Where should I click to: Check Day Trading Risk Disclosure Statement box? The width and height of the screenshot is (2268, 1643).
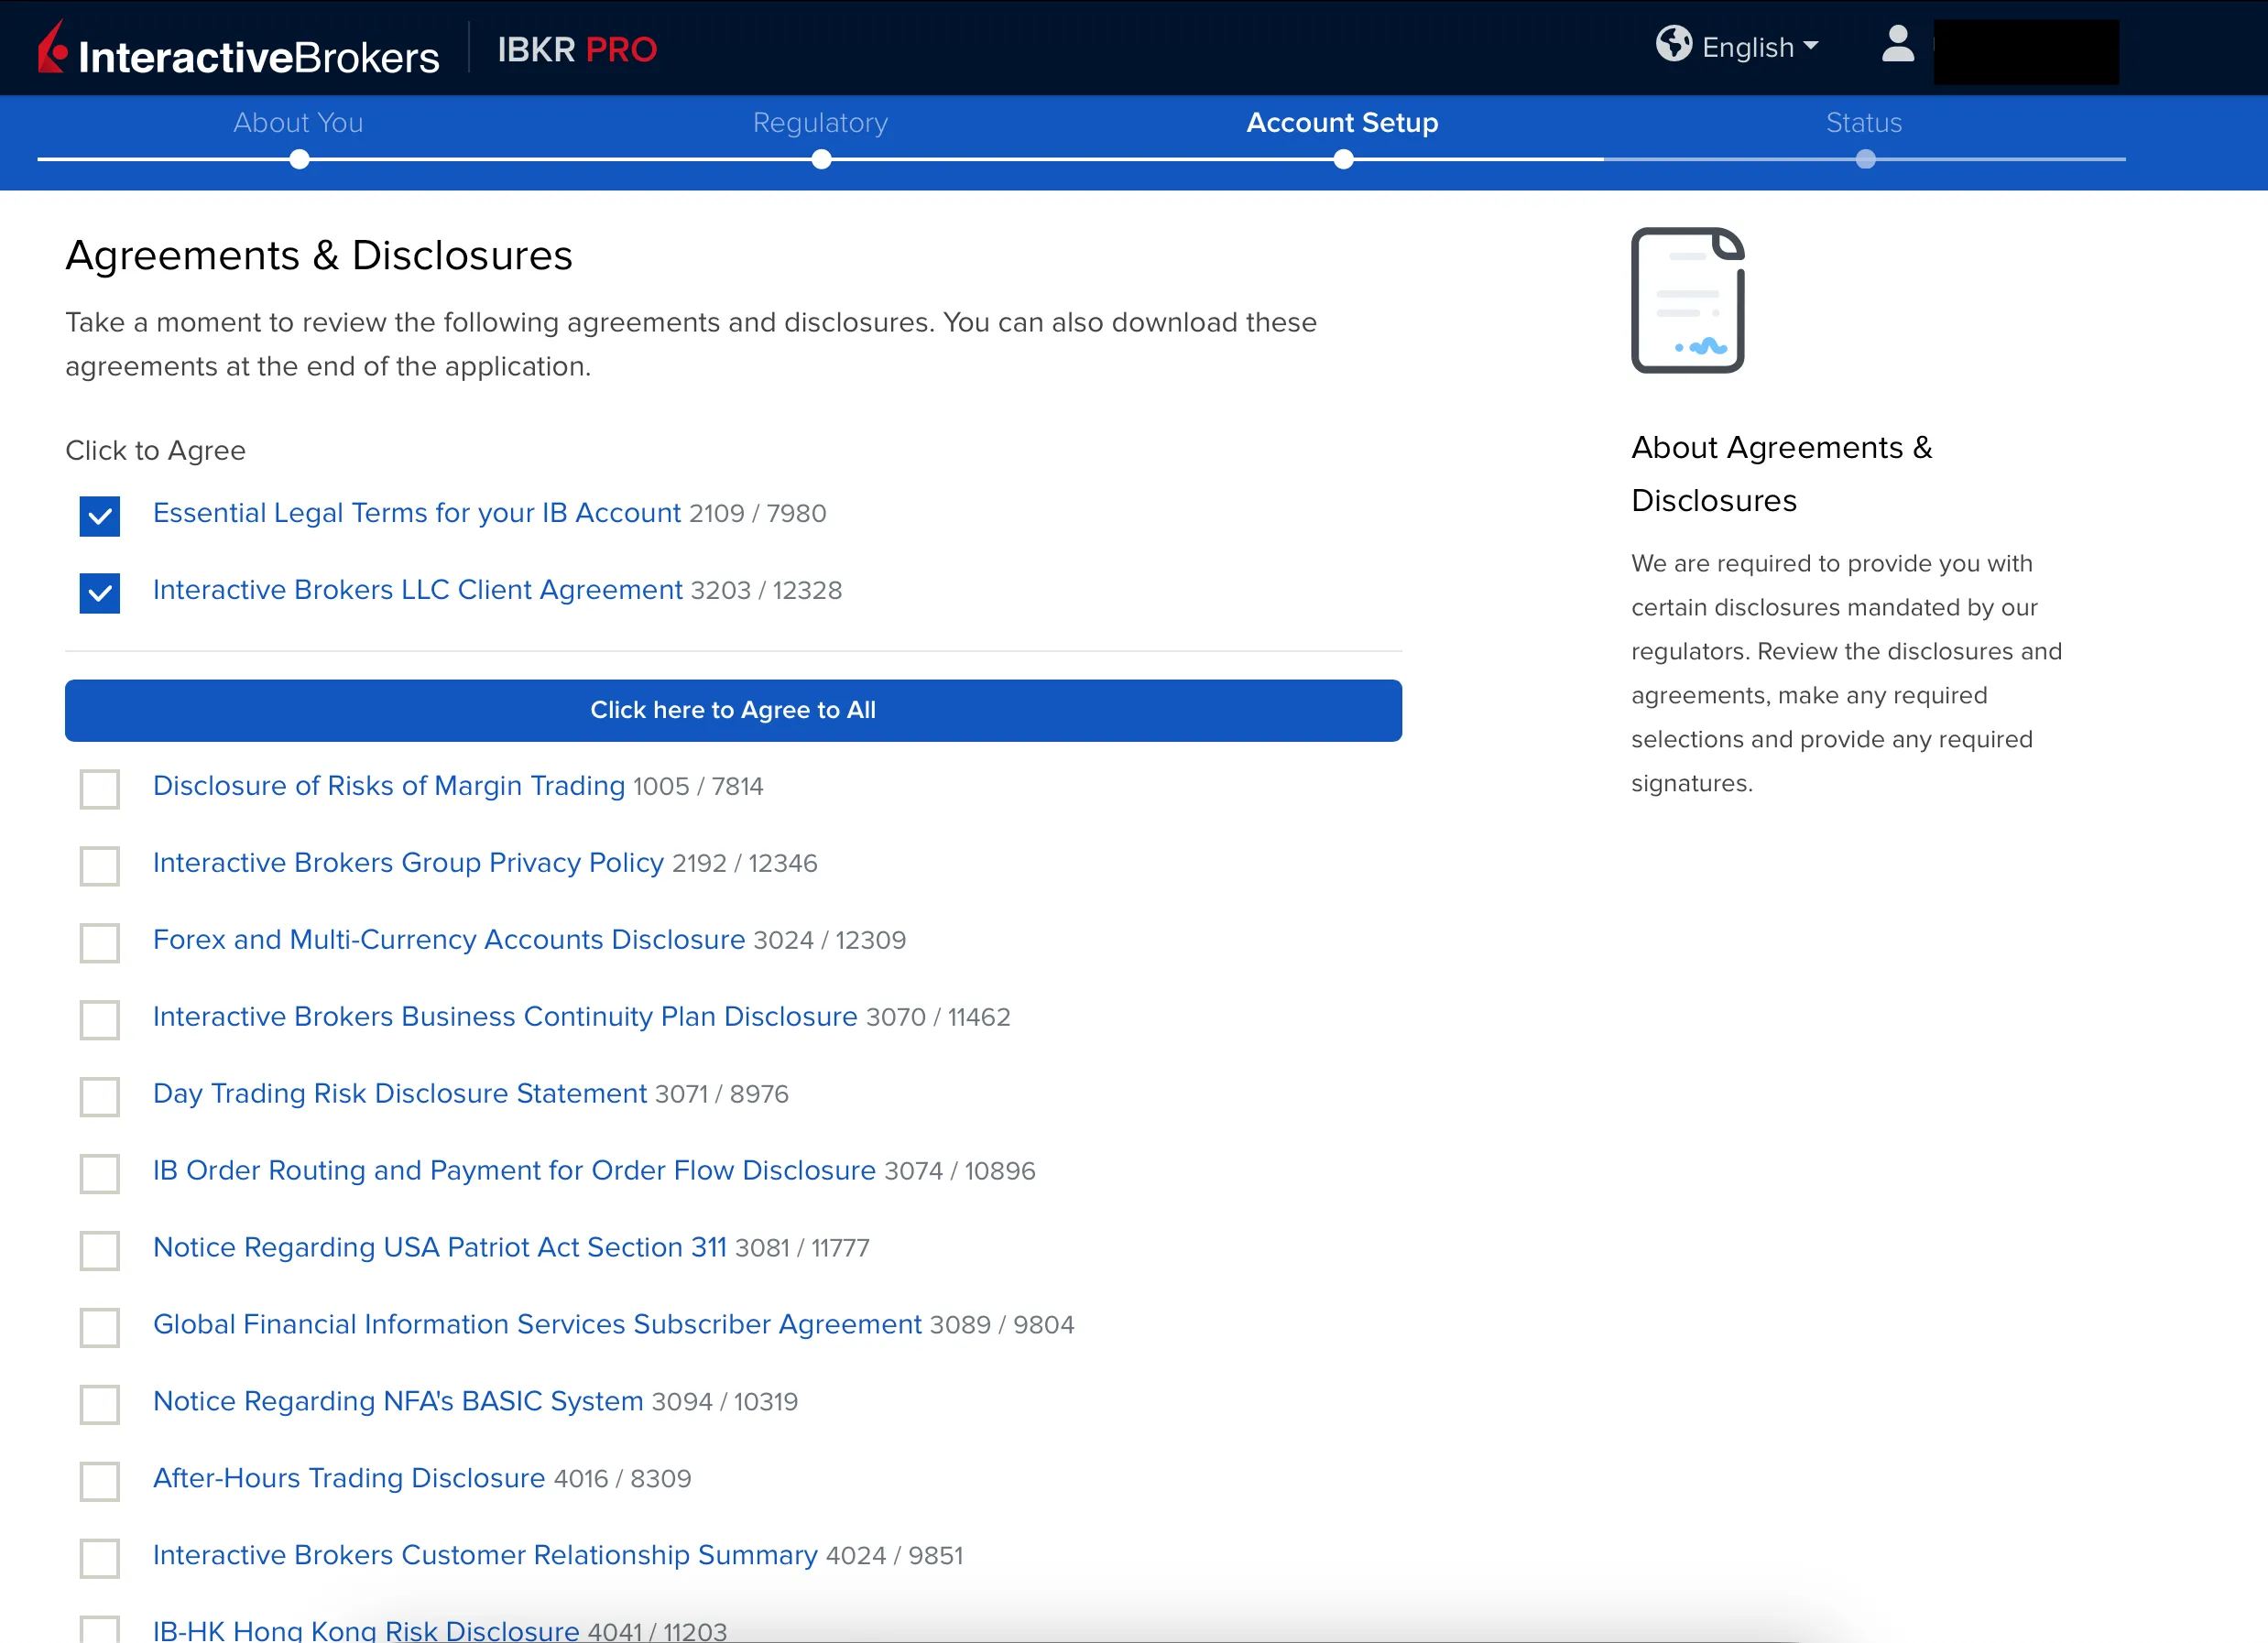click(100, 1097)
